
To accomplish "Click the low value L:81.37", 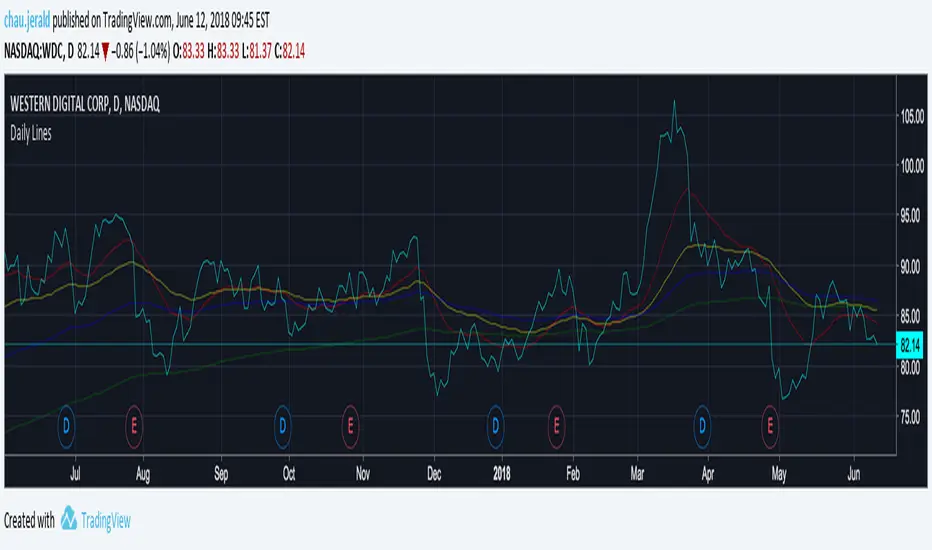I will tap(257, 52).
